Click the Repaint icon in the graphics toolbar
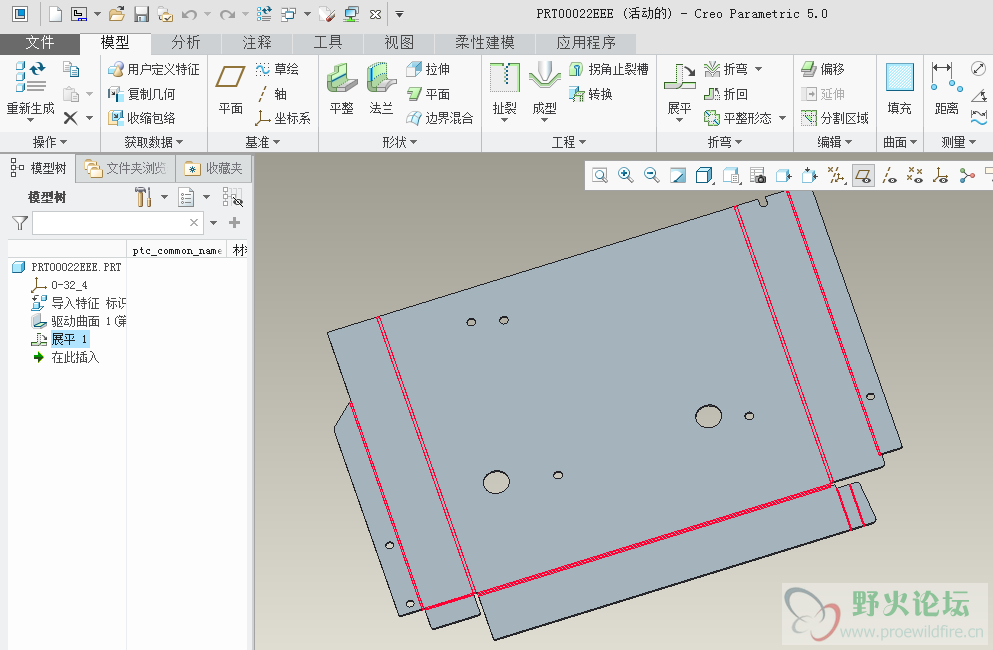The width and height of the screenshot is (993, 650). [678, 175]
